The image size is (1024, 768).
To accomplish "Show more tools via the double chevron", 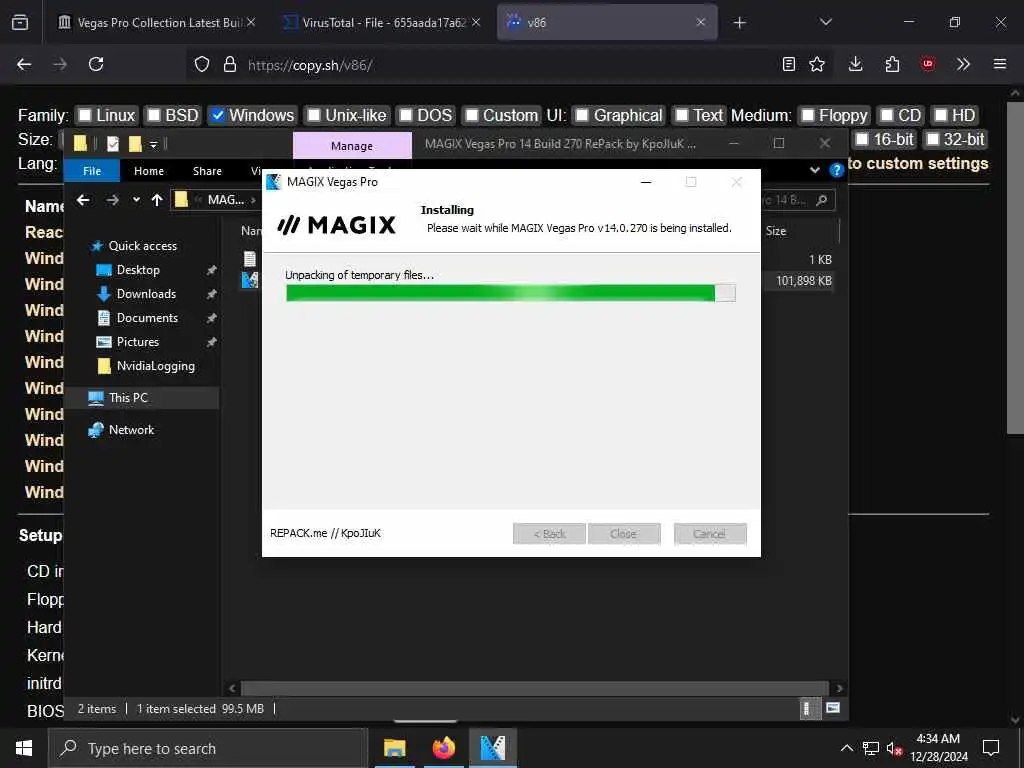I will pyautogui.click(x=963, y=64).
